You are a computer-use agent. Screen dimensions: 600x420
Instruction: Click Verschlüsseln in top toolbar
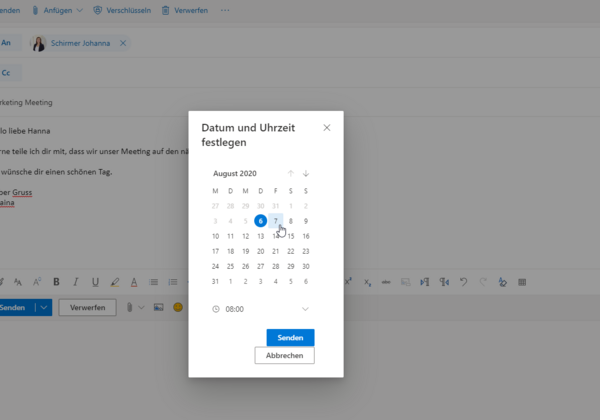(x=122, y=10)
